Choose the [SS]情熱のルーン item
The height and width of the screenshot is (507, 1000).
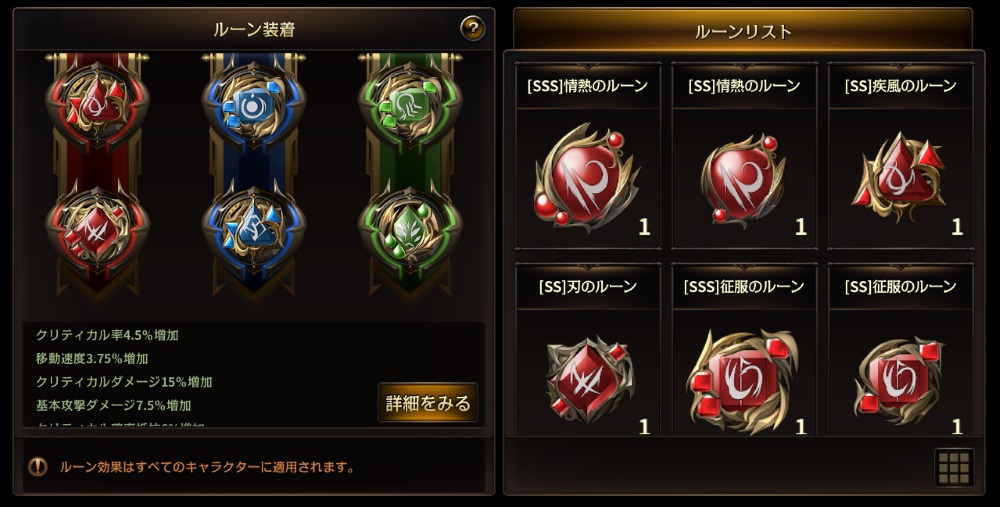coord(744,156)
